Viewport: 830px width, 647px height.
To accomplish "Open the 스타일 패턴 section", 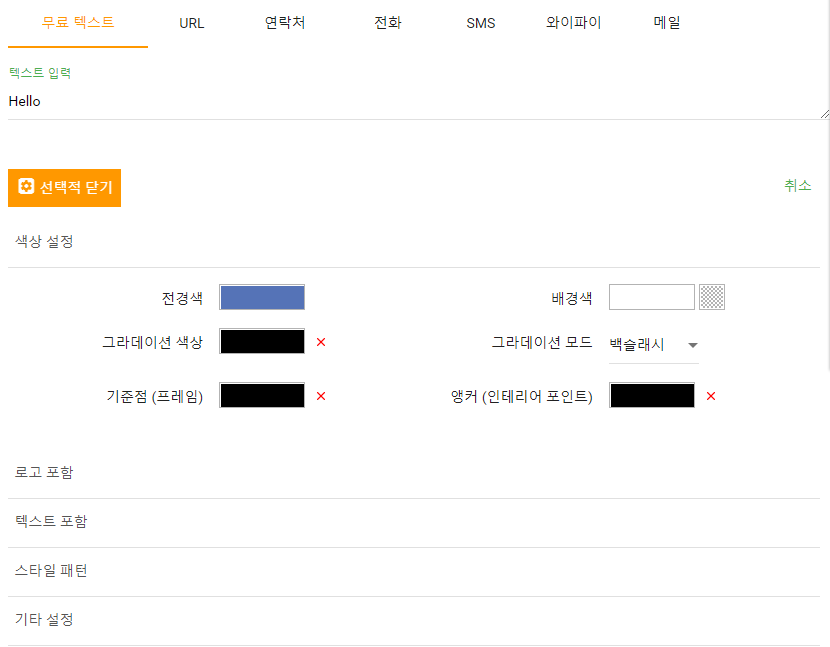I will point(48,570).
